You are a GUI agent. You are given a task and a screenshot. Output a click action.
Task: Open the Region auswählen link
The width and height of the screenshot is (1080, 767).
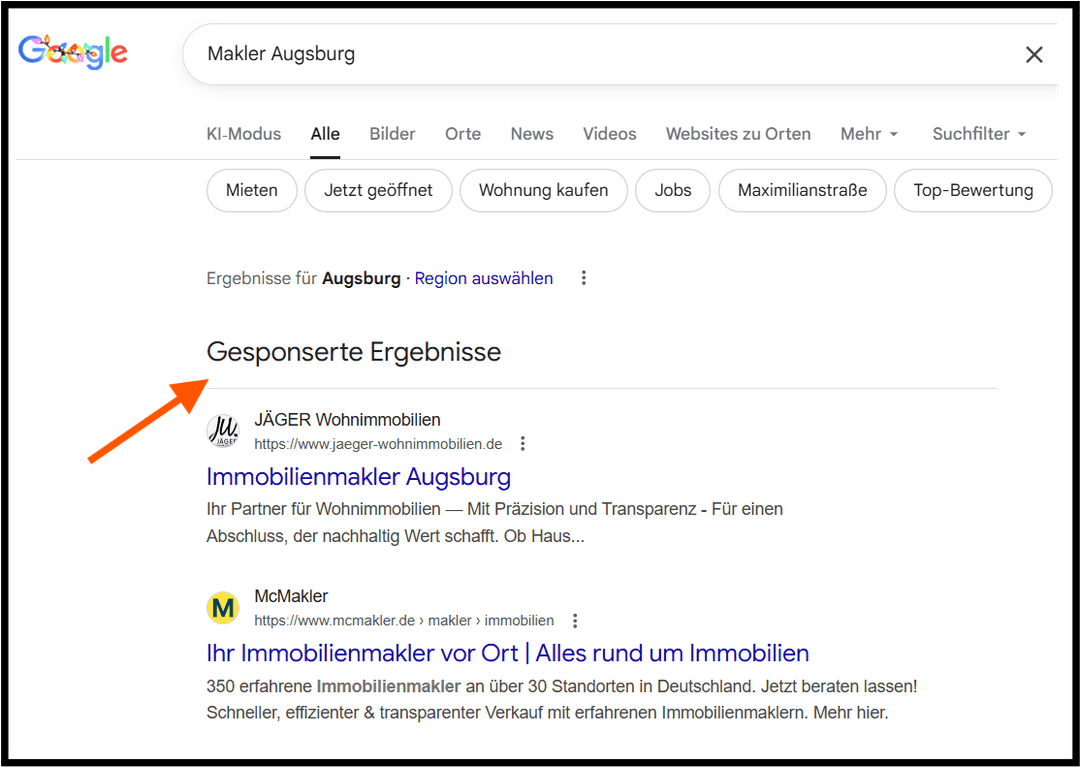point(483,278)
